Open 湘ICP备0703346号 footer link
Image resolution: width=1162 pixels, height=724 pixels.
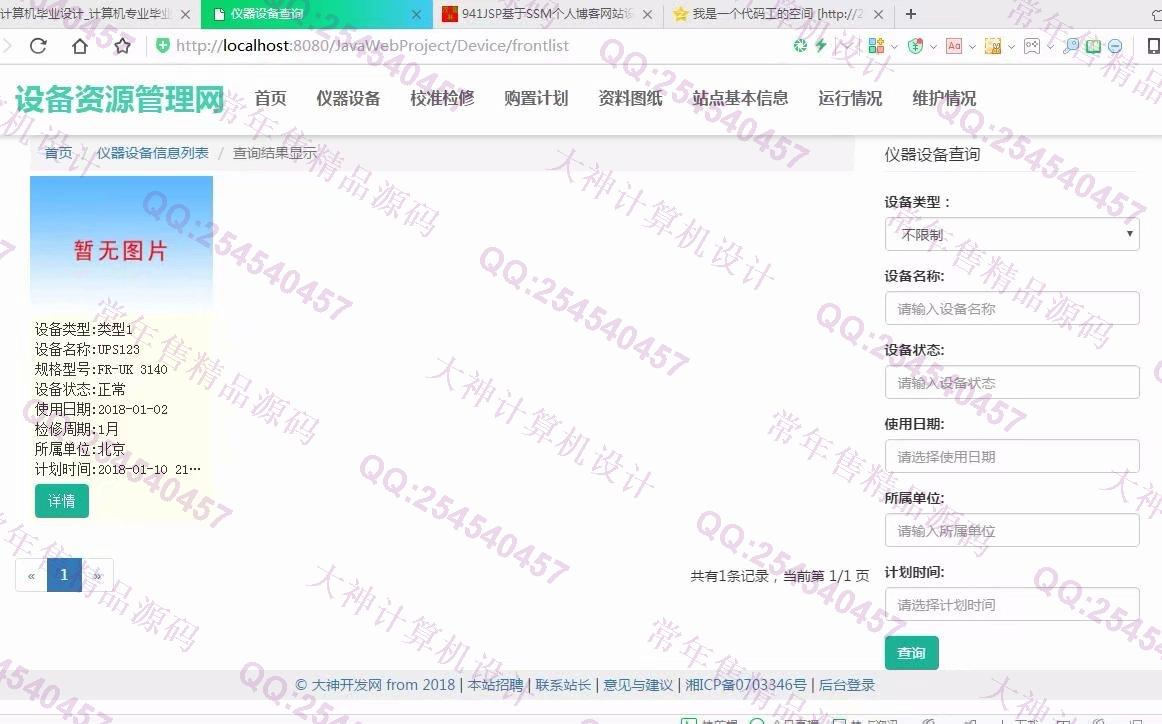click(746, 685)
